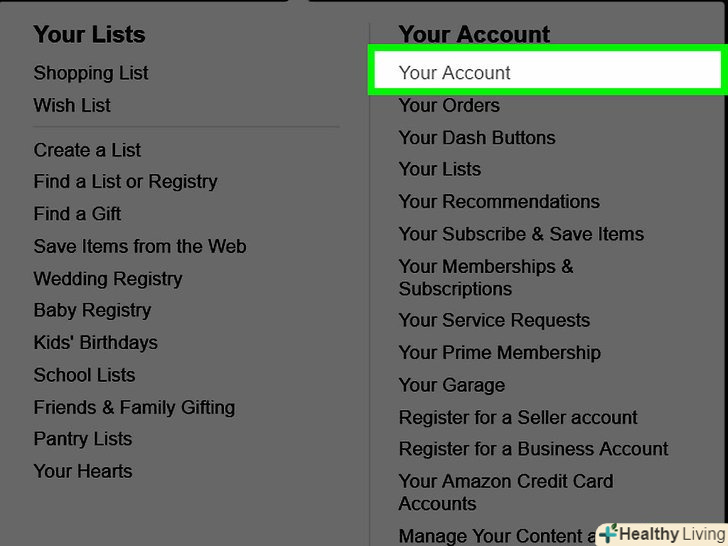Open the Shopping List
This screenshot has height=546, width=728.
pos(91,73)
